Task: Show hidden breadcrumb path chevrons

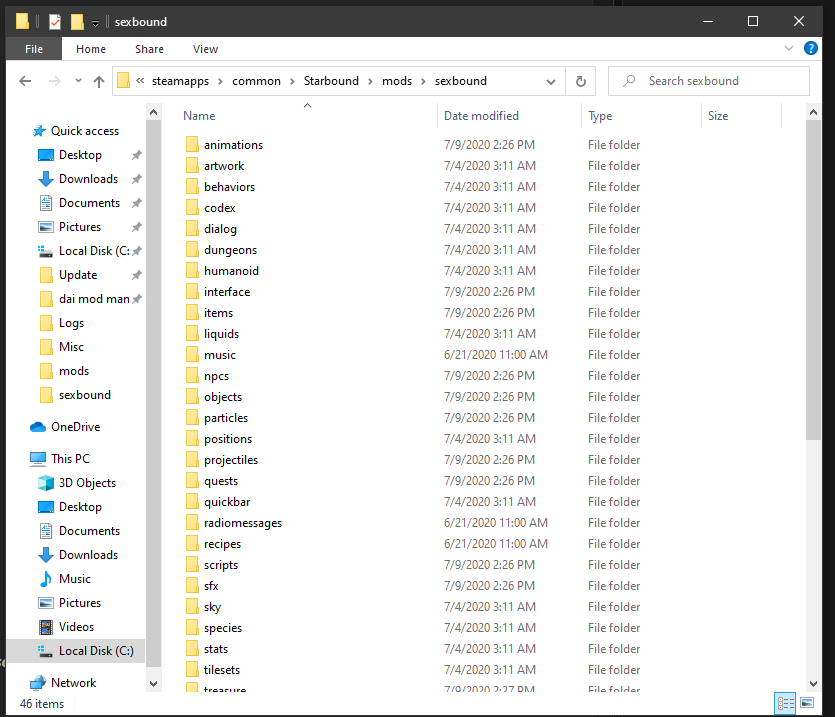Action: (x=140, y=81)
